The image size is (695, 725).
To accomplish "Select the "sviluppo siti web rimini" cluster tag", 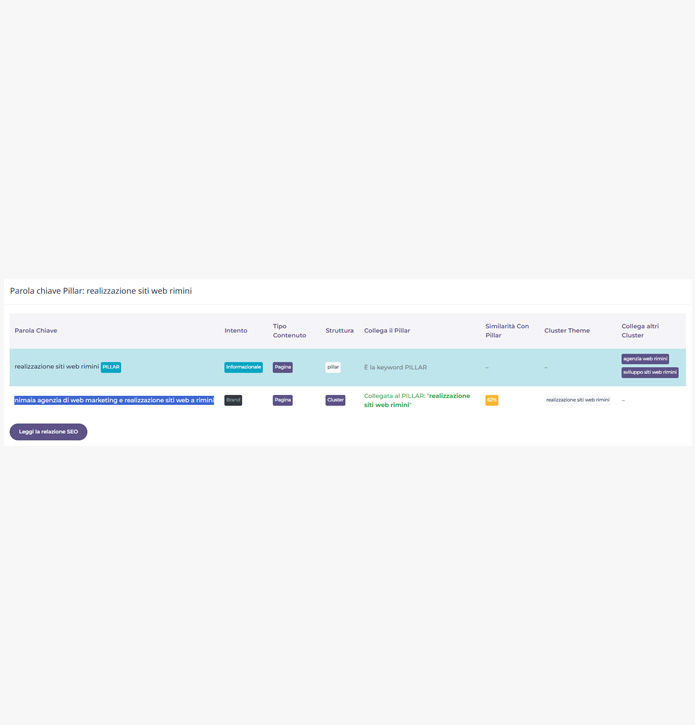I will click(x=650, y=372).
